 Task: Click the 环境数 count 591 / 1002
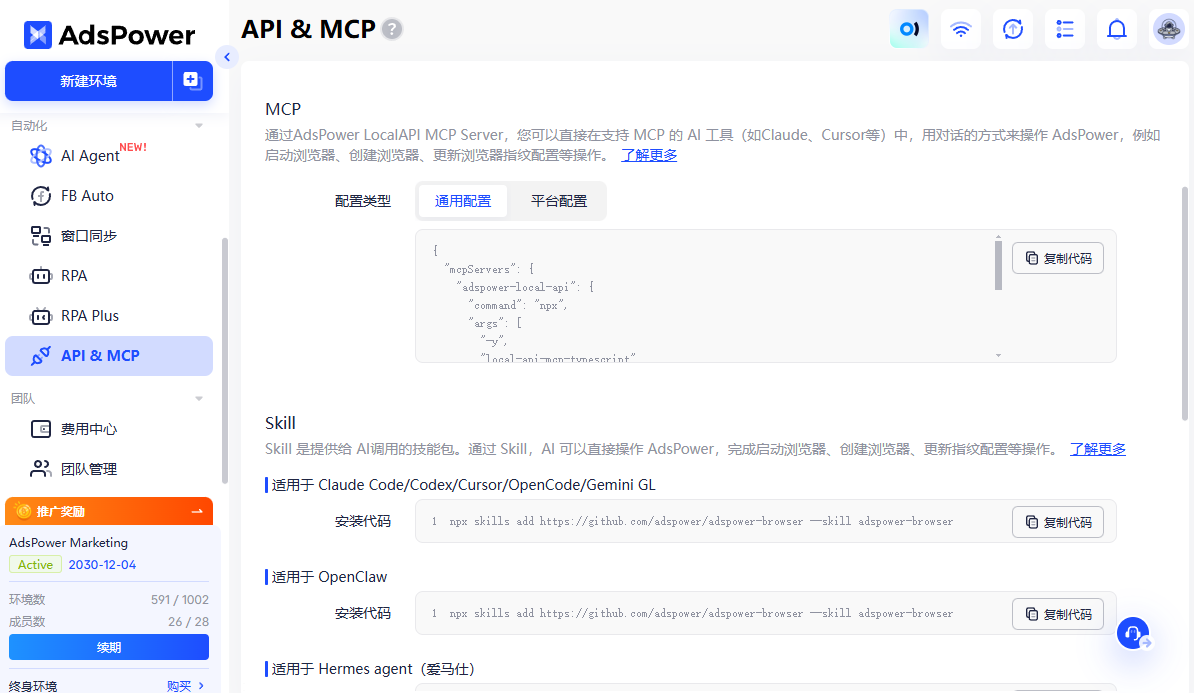(180, 600)
